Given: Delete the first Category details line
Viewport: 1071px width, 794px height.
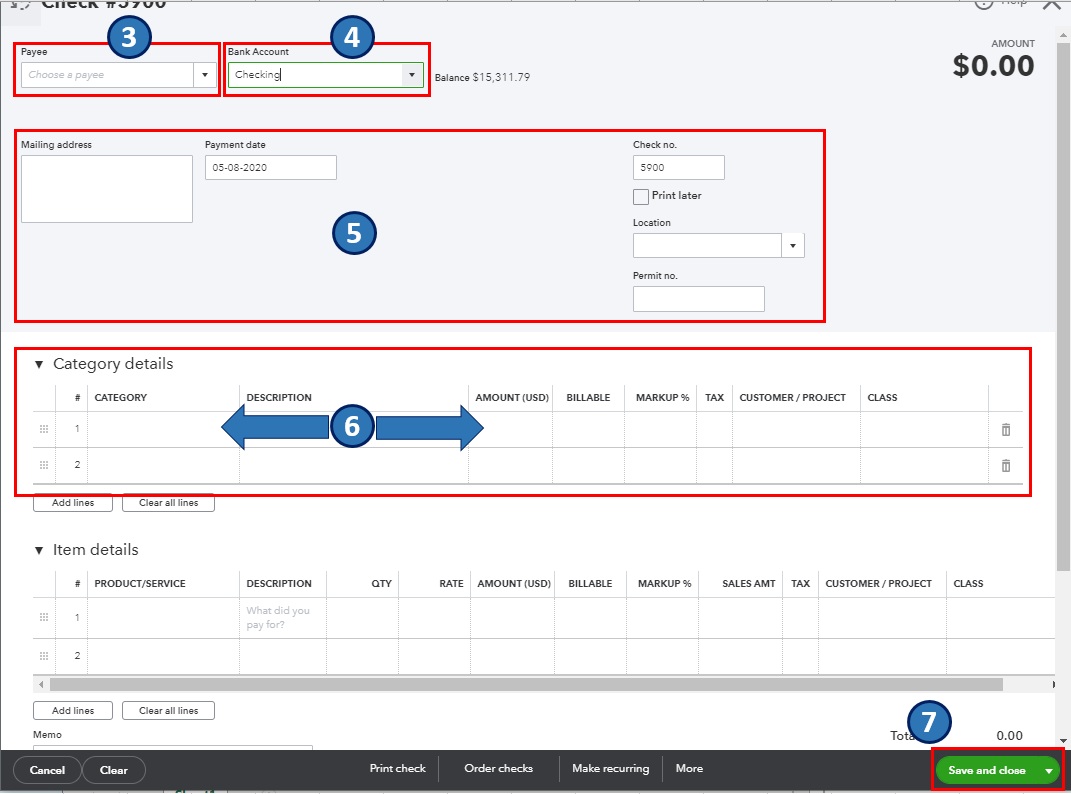Looking at the screenshot, I should point(1005,429).
